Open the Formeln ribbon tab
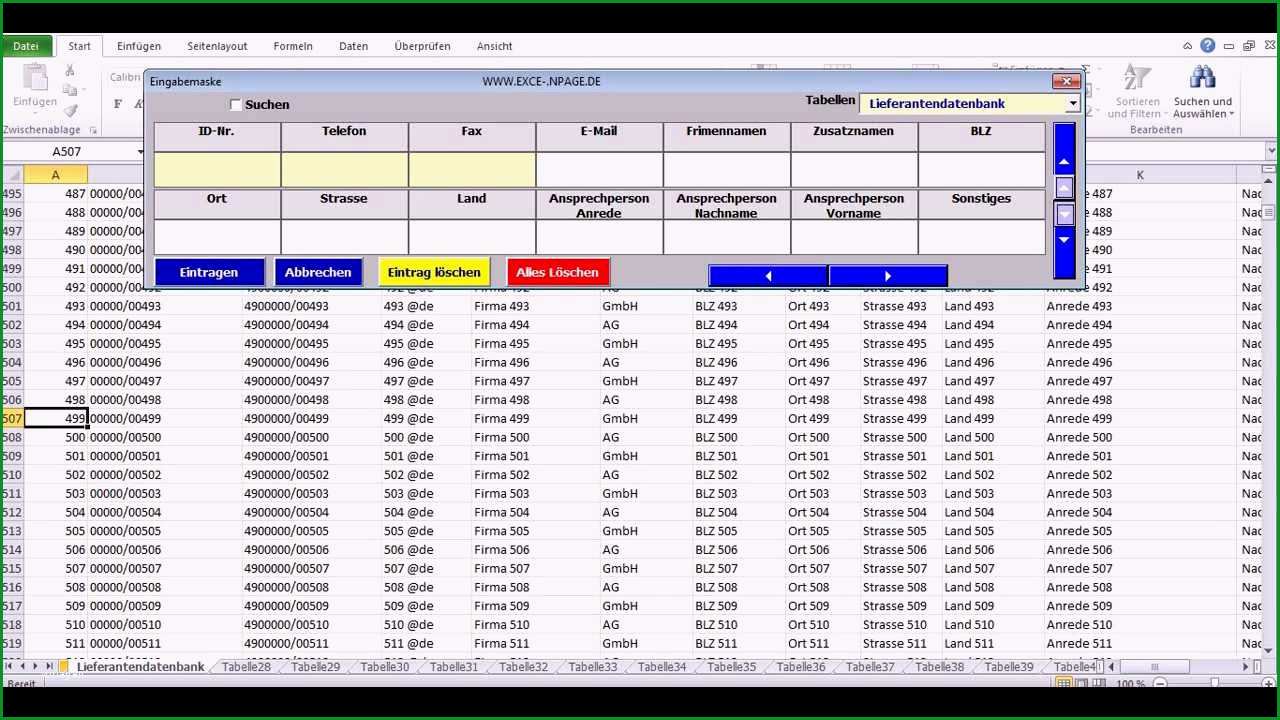This screenshot has width=1280, height=720. tap(293, 46)
